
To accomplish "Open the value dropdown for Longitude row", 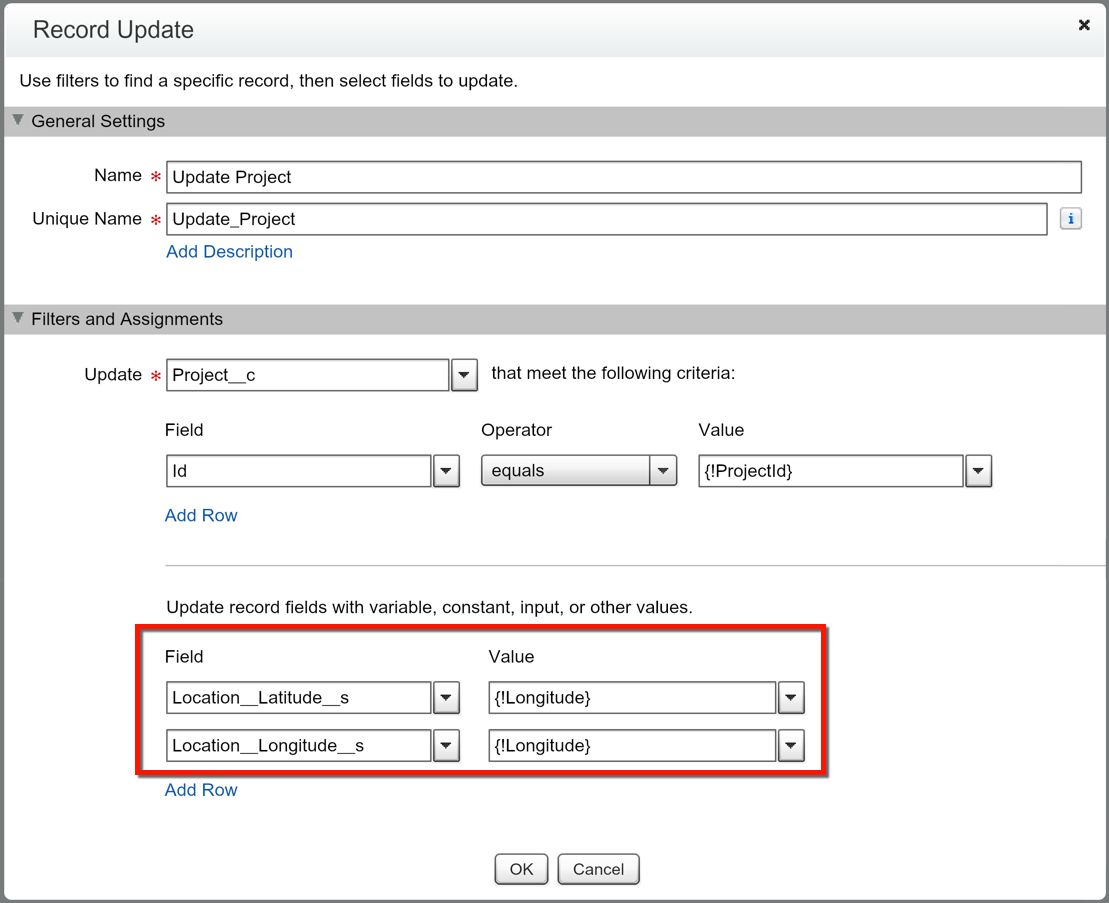I will [791, 746].
